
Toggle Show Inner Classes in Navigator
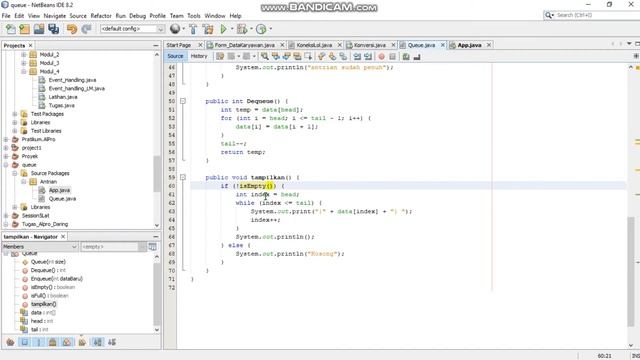click(x=67, y=342)
